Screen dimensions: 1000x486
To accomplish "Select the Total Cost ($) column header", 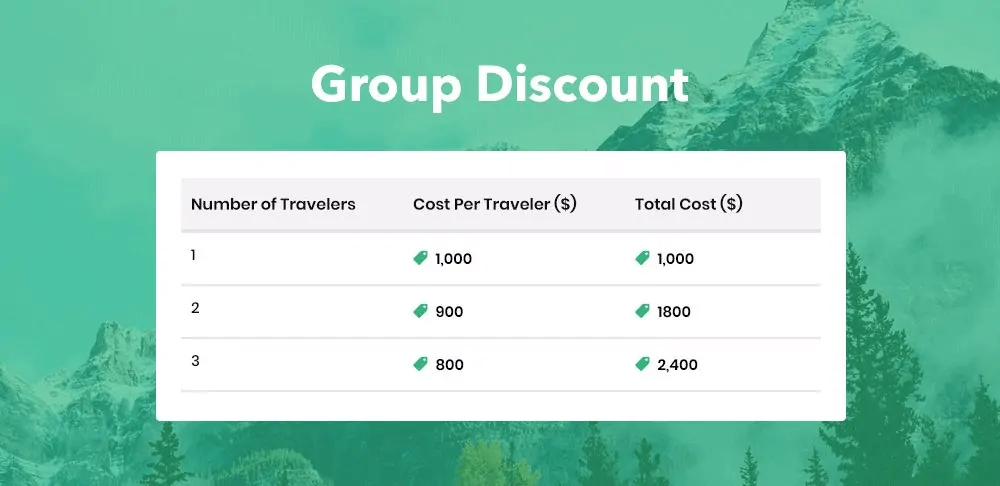I will click(x=688, y=204).
